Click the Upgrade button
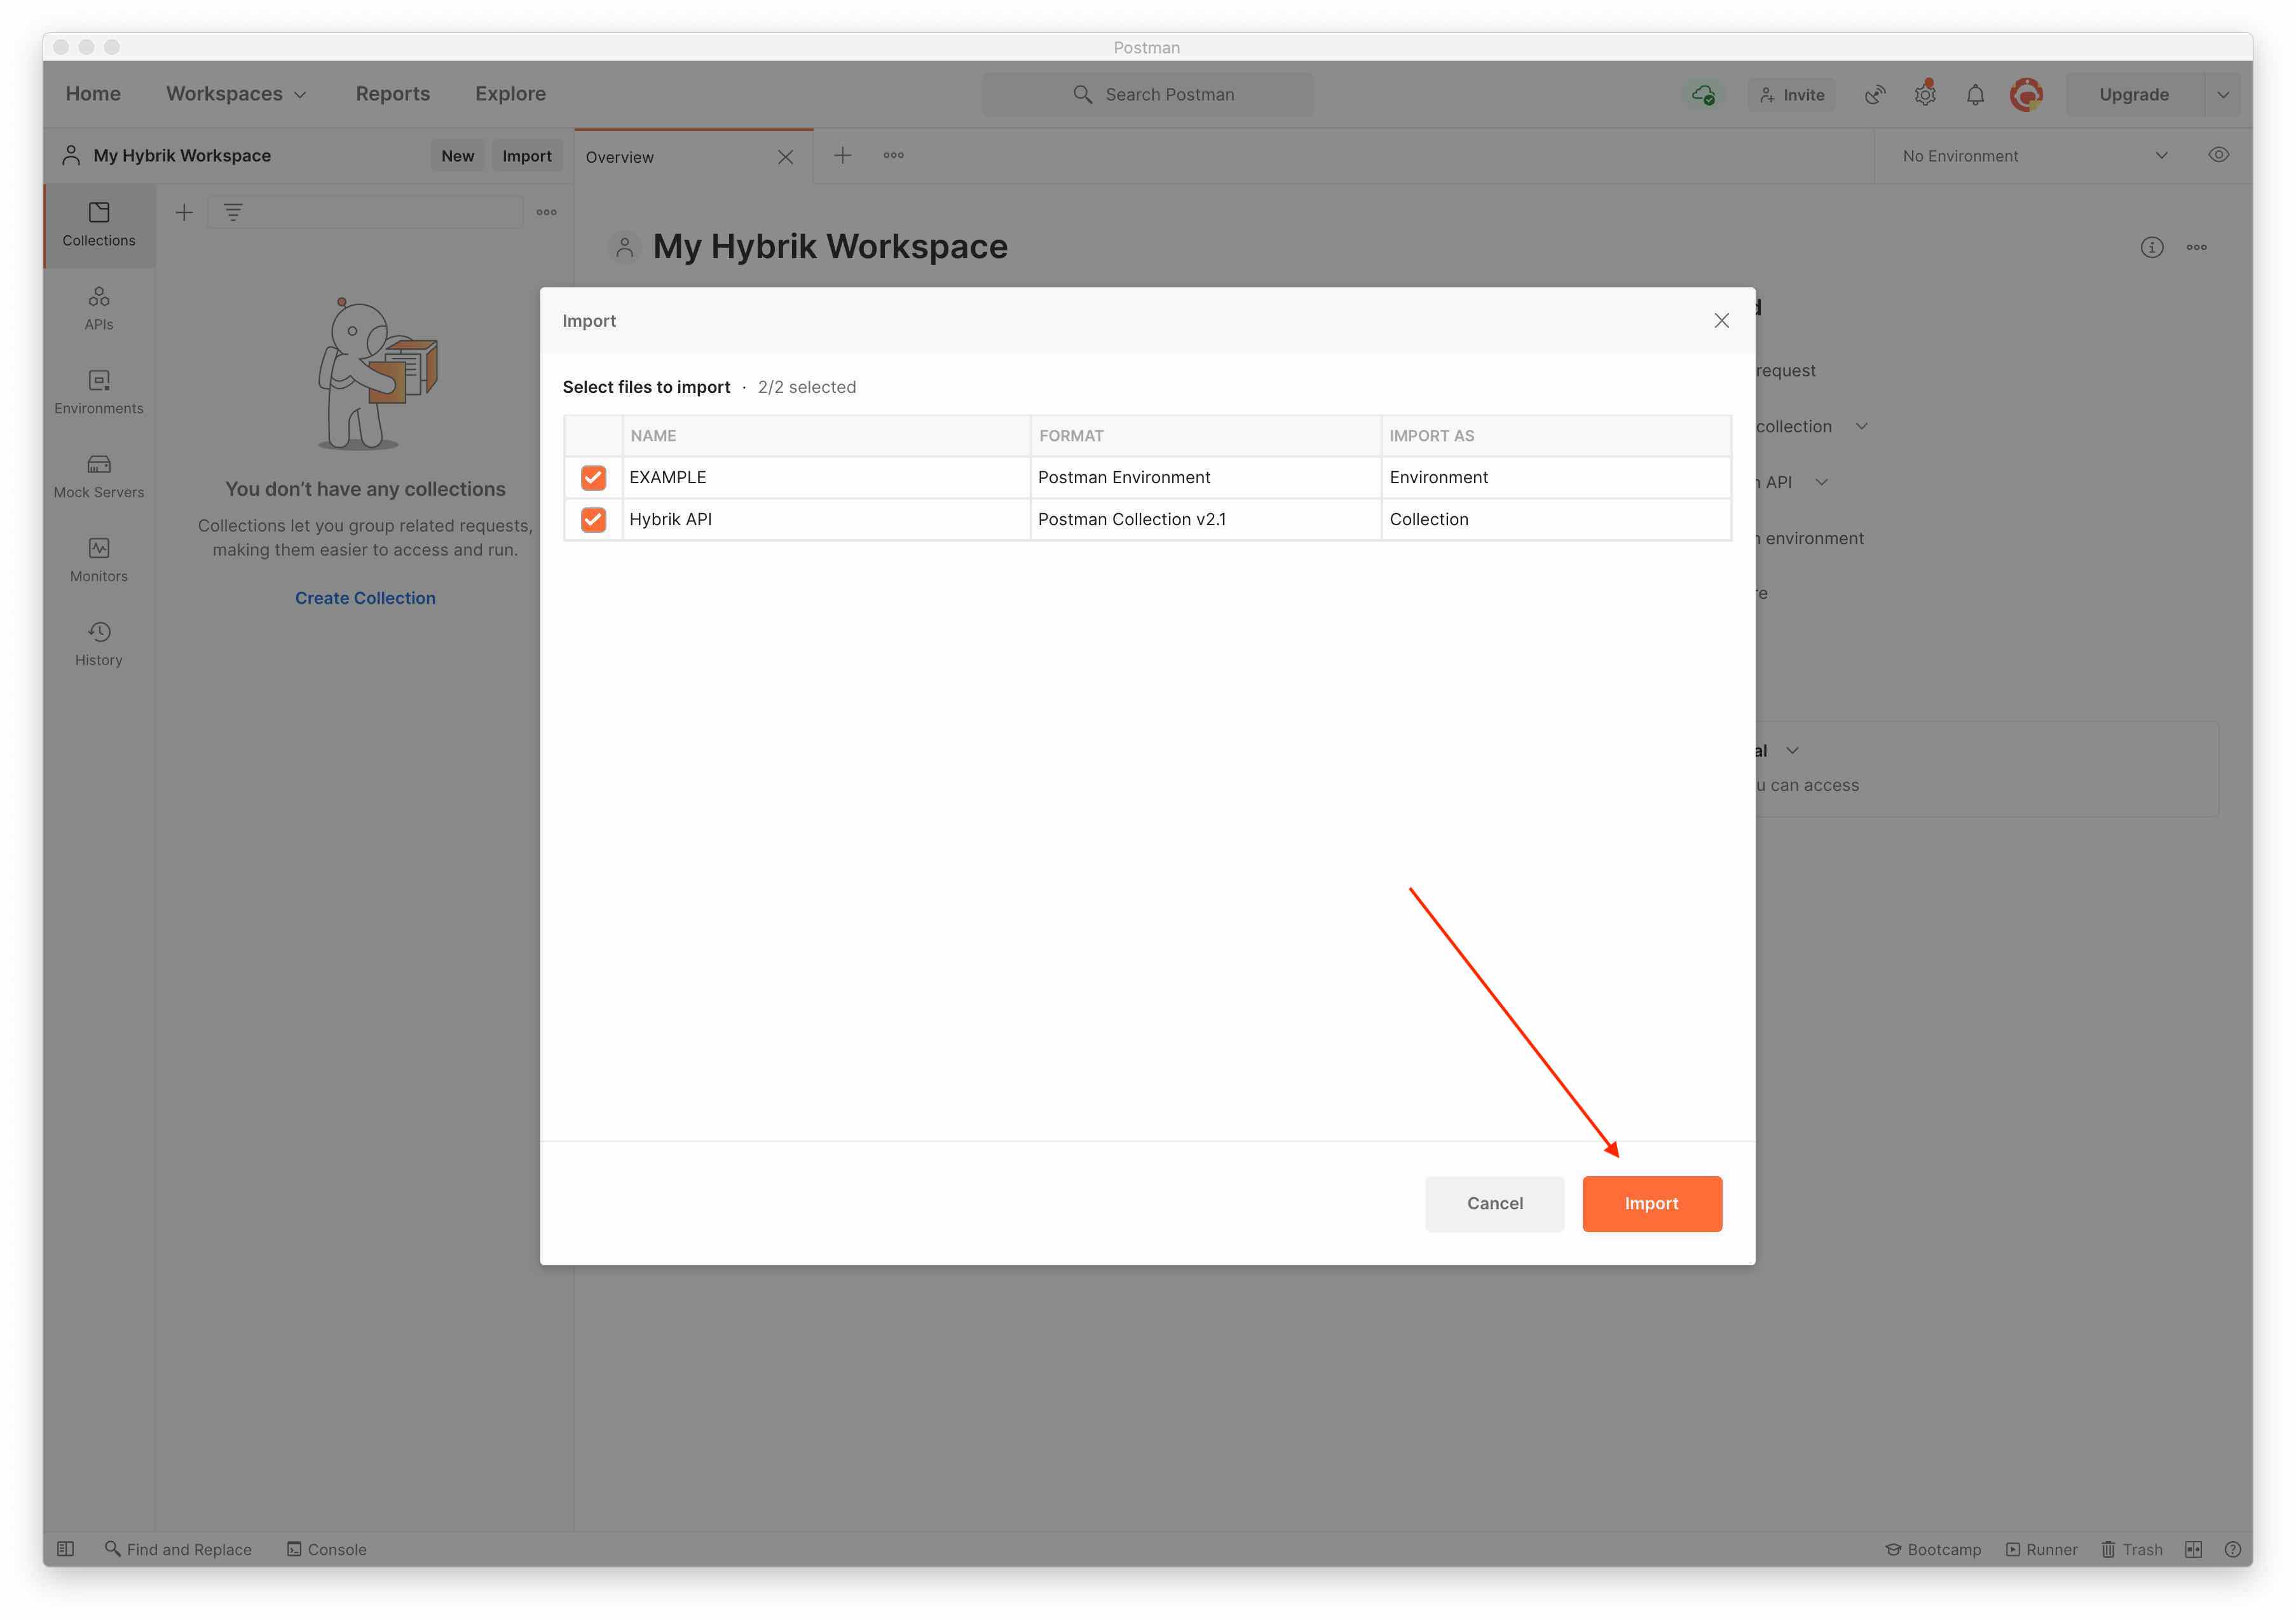 point(2135,94)
